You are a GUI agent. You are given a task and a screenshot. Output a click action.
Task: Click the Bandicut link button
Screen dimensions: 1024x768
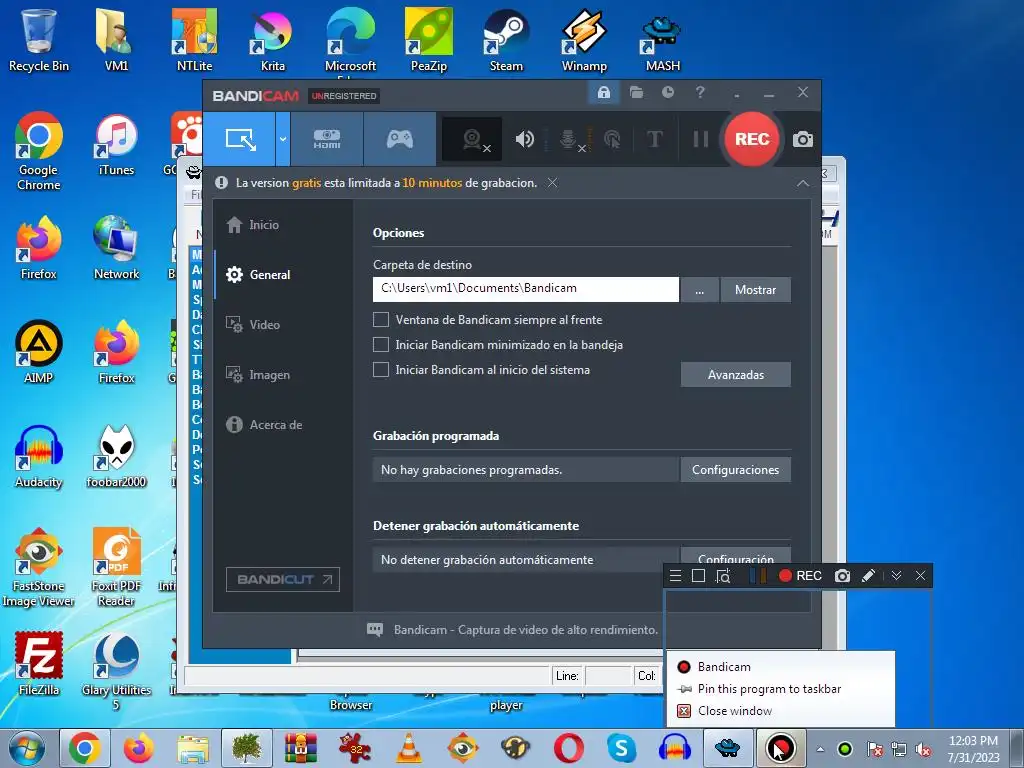[x=283, y=579]
